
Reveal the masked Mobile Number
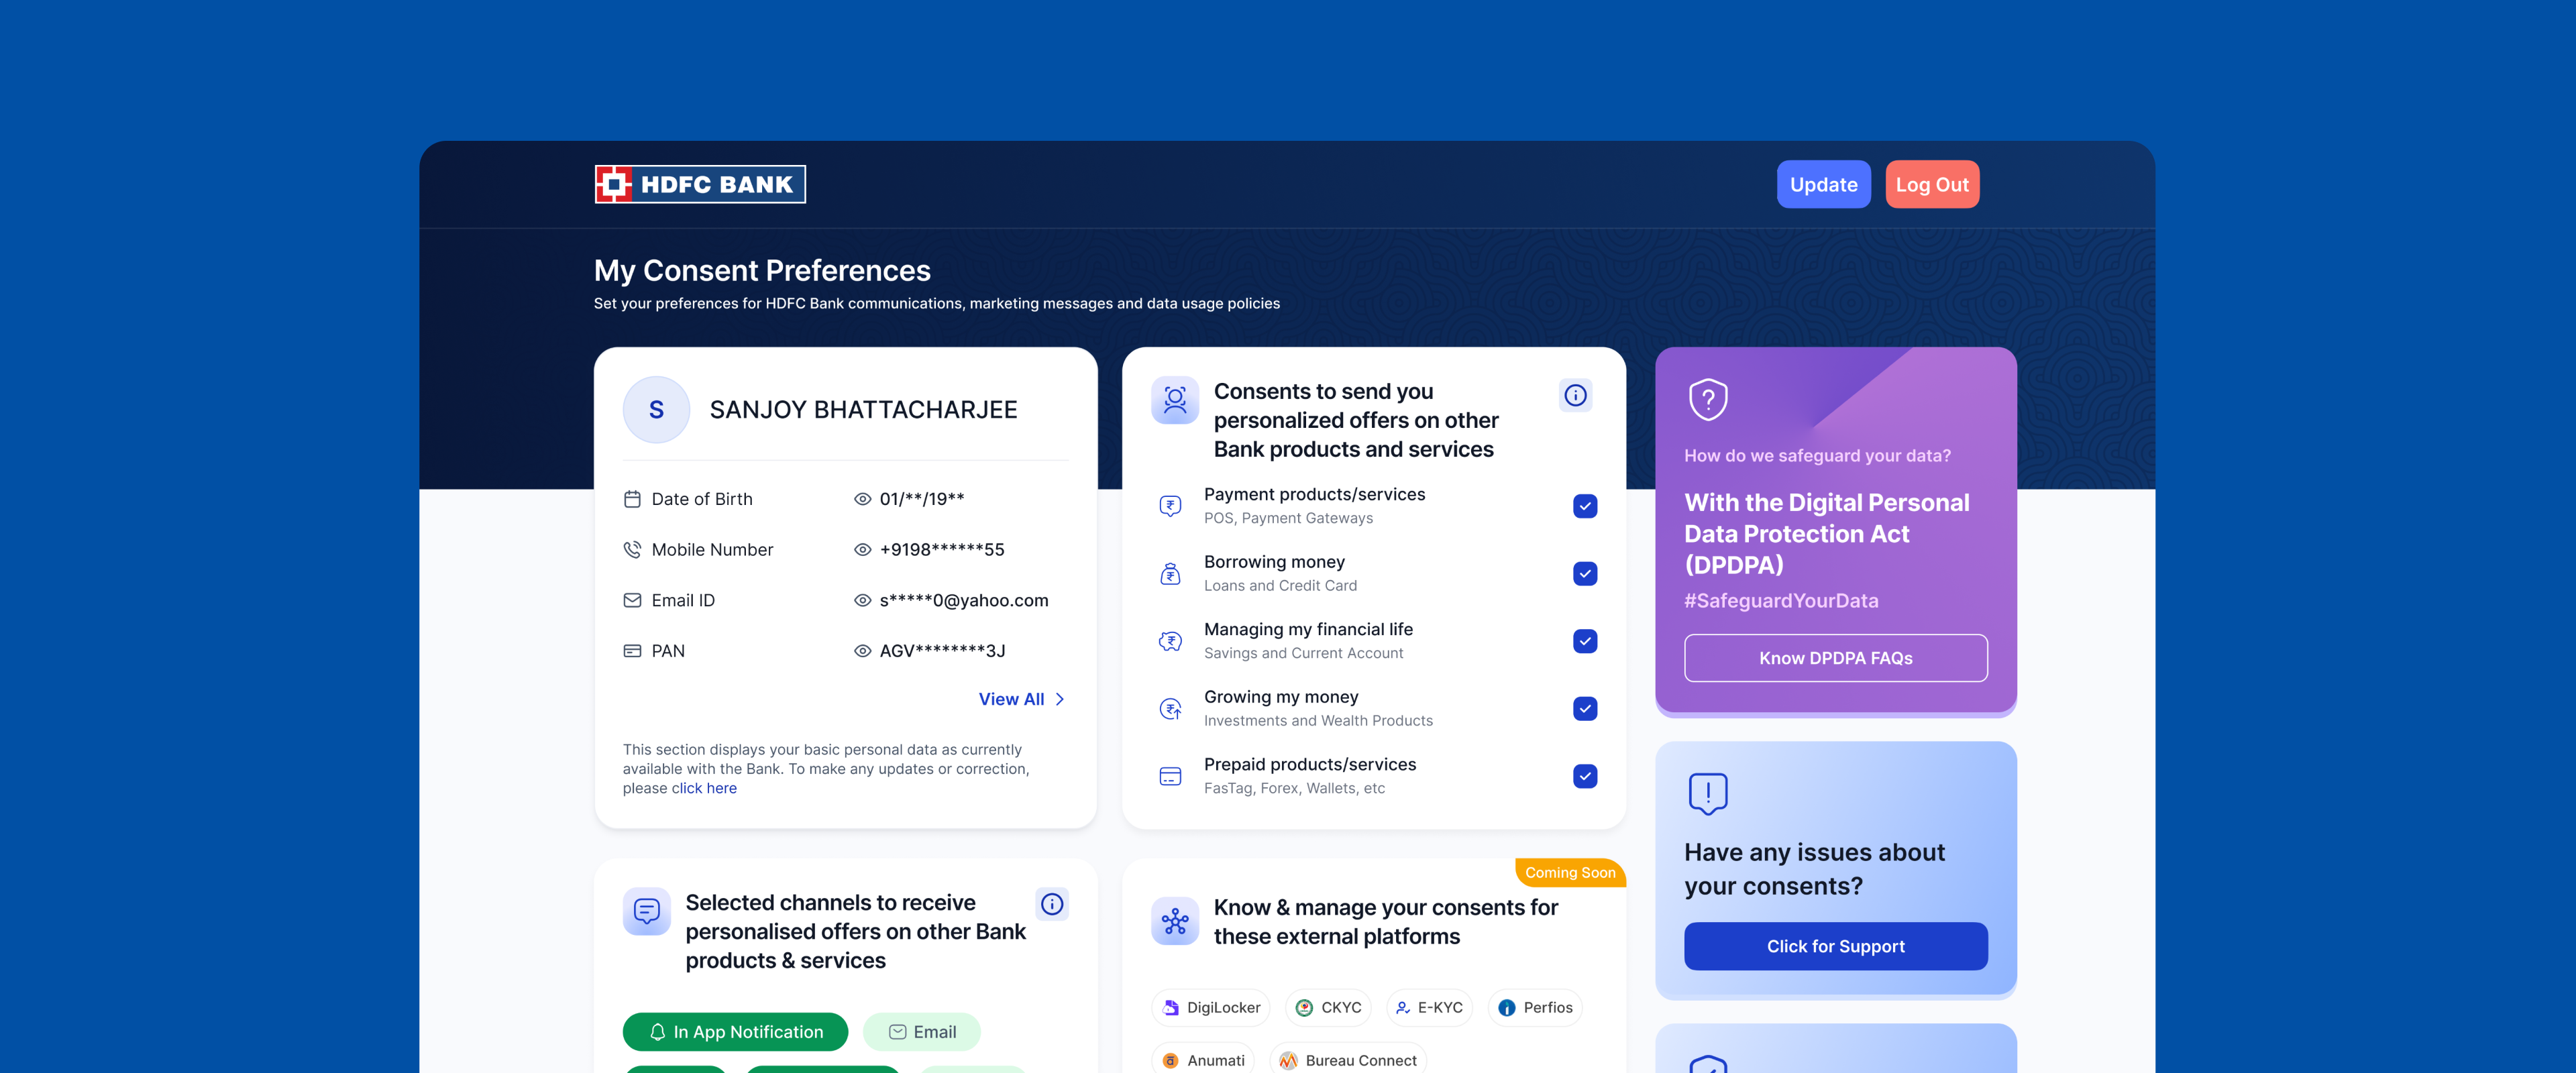click(862, 550)
